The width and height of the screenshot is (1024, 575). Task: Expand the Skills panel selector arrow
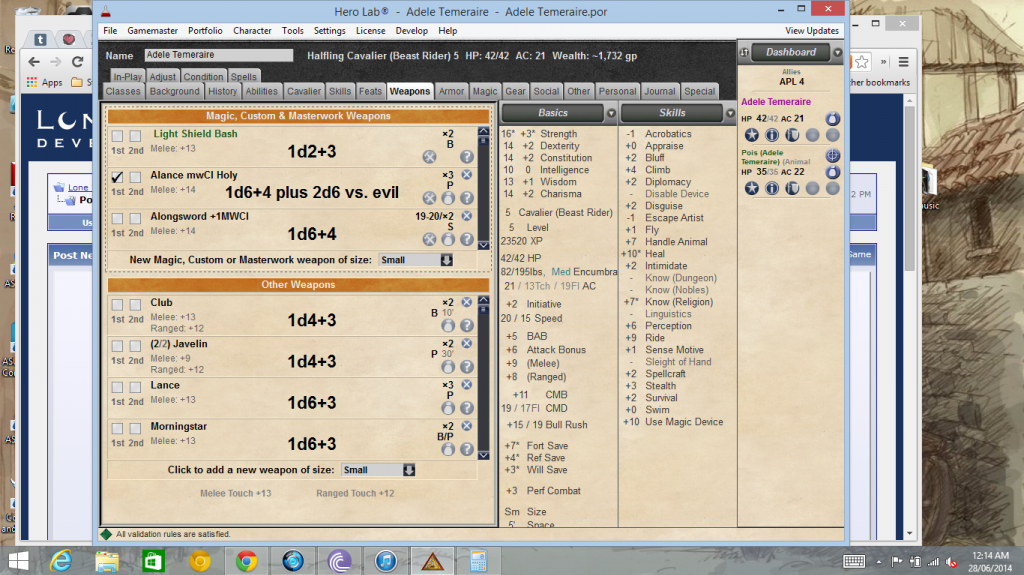pos(730,113)
